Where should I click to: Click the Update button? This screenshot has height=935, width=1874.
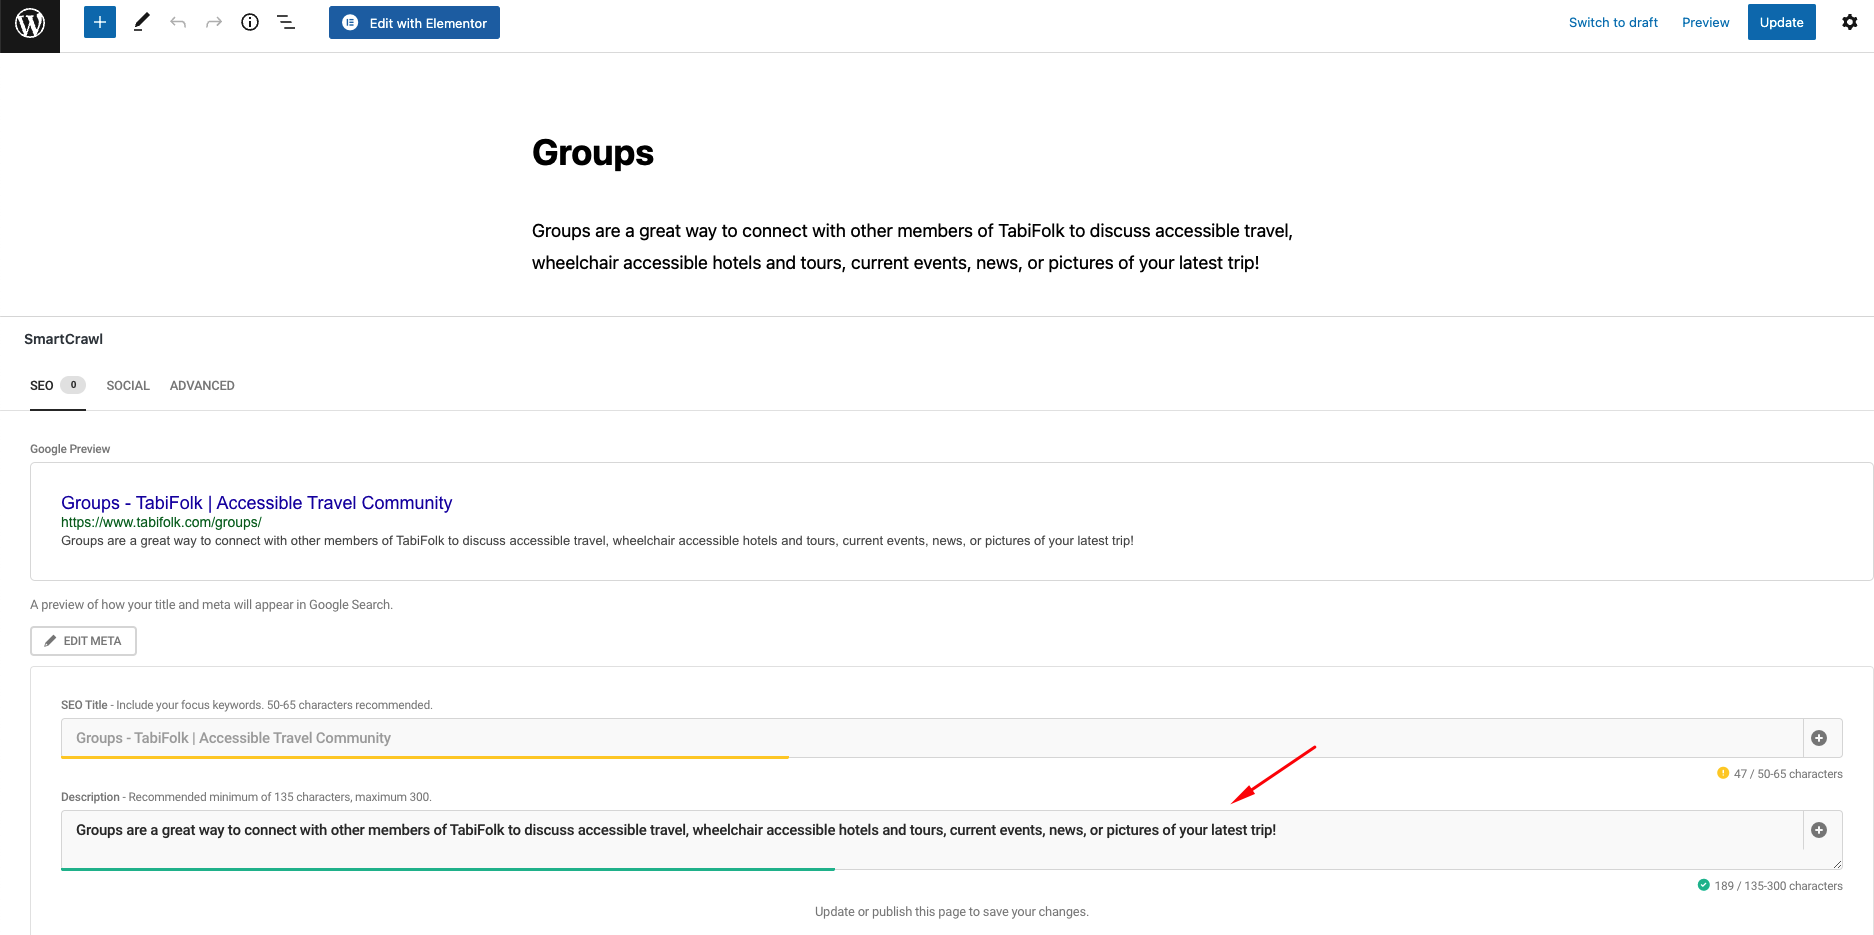1781,22
